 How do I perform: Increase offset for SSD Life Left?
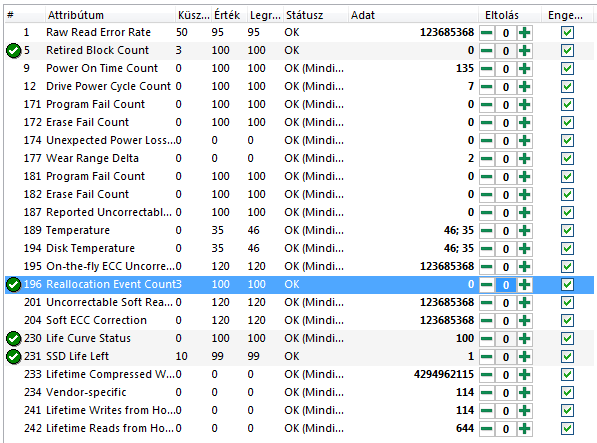point(525,357)
